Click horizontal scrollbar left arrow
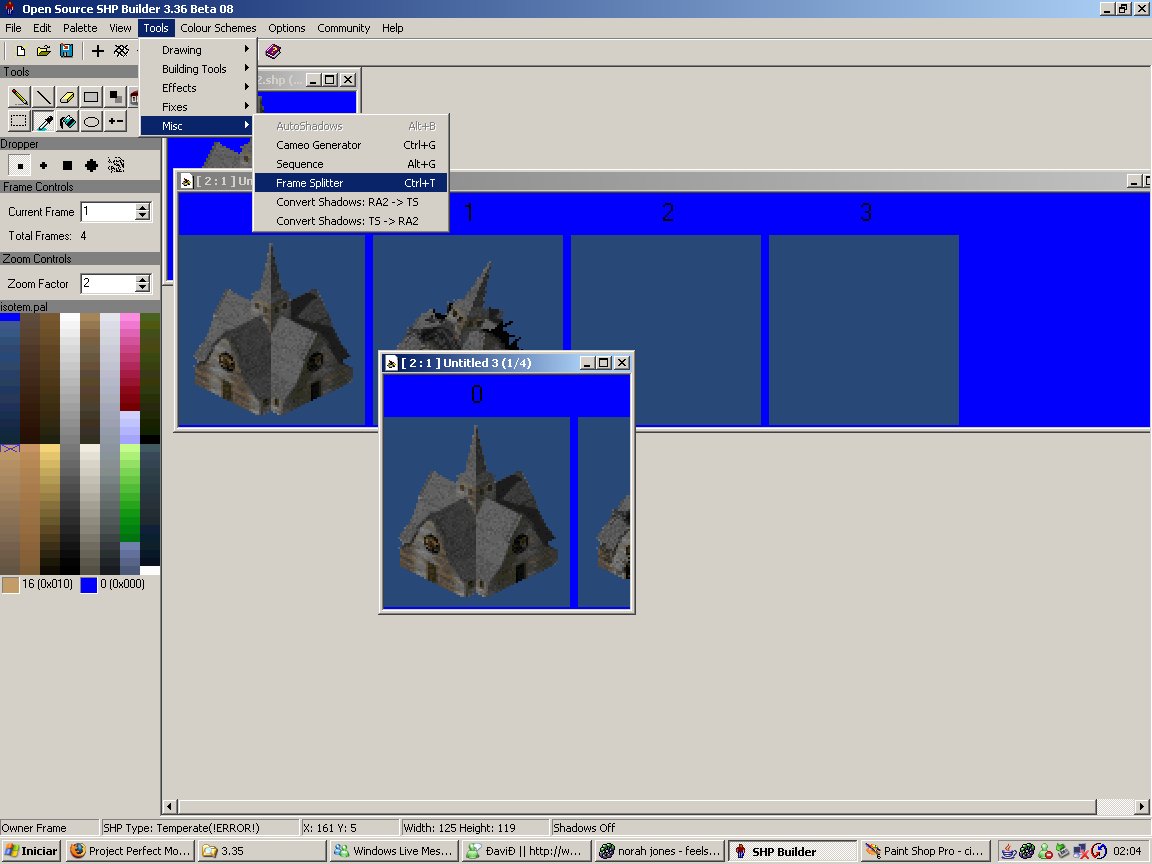Screen dimensions: 1152x864 [169, 806]
